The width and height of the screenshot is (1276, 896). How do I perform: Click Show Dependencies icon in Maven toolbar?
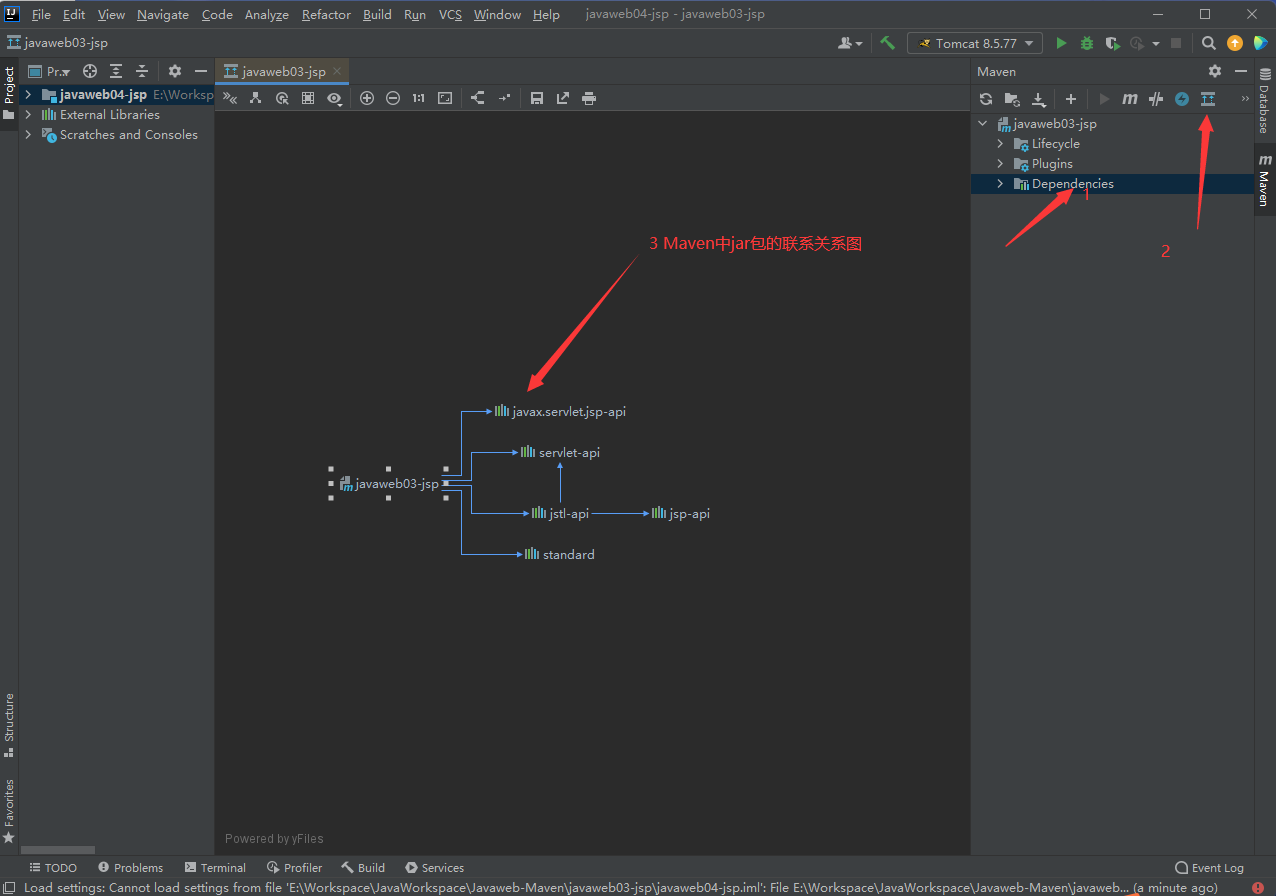point(1207,99)
